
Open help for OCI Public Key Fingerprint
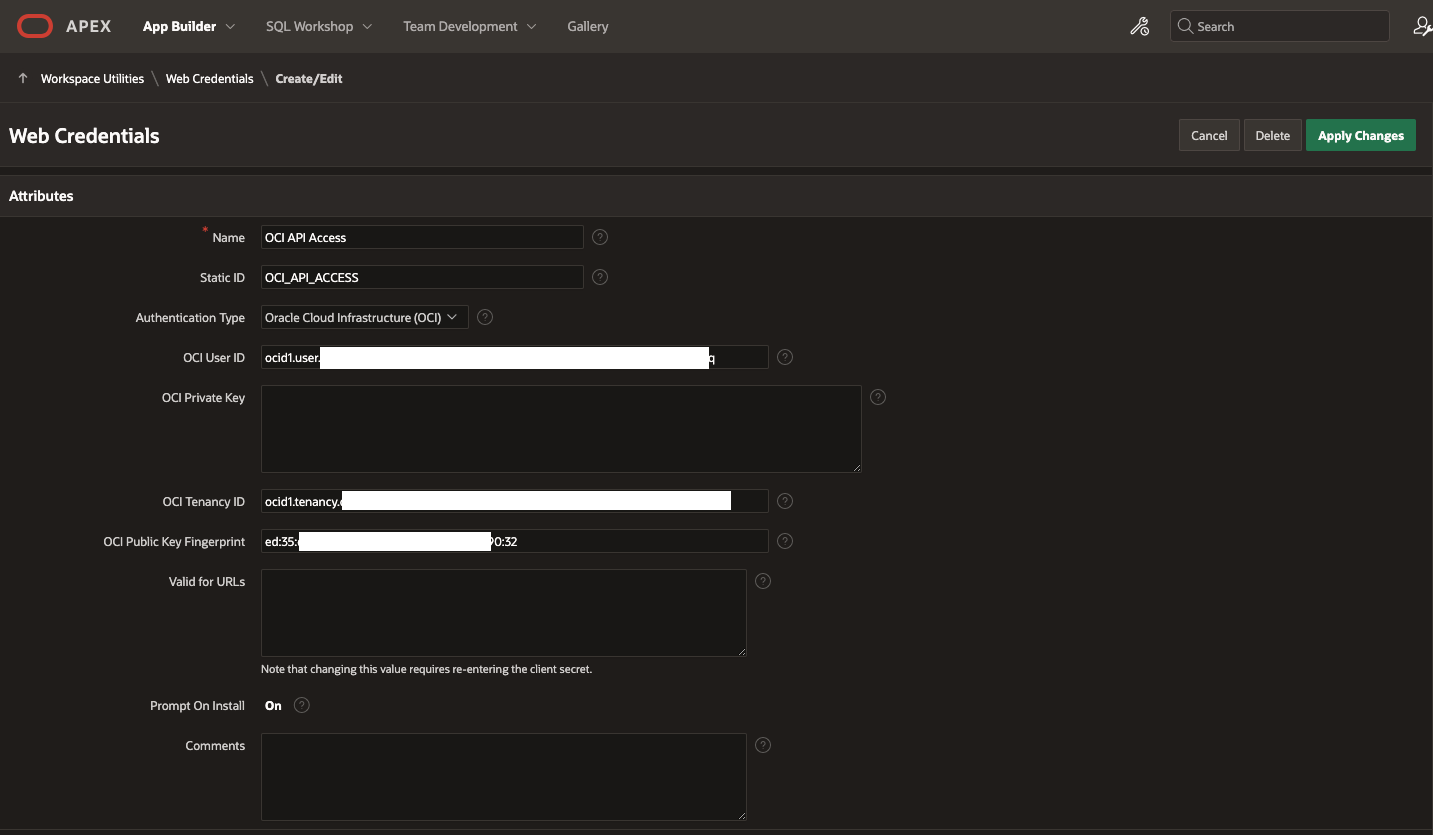785,541
